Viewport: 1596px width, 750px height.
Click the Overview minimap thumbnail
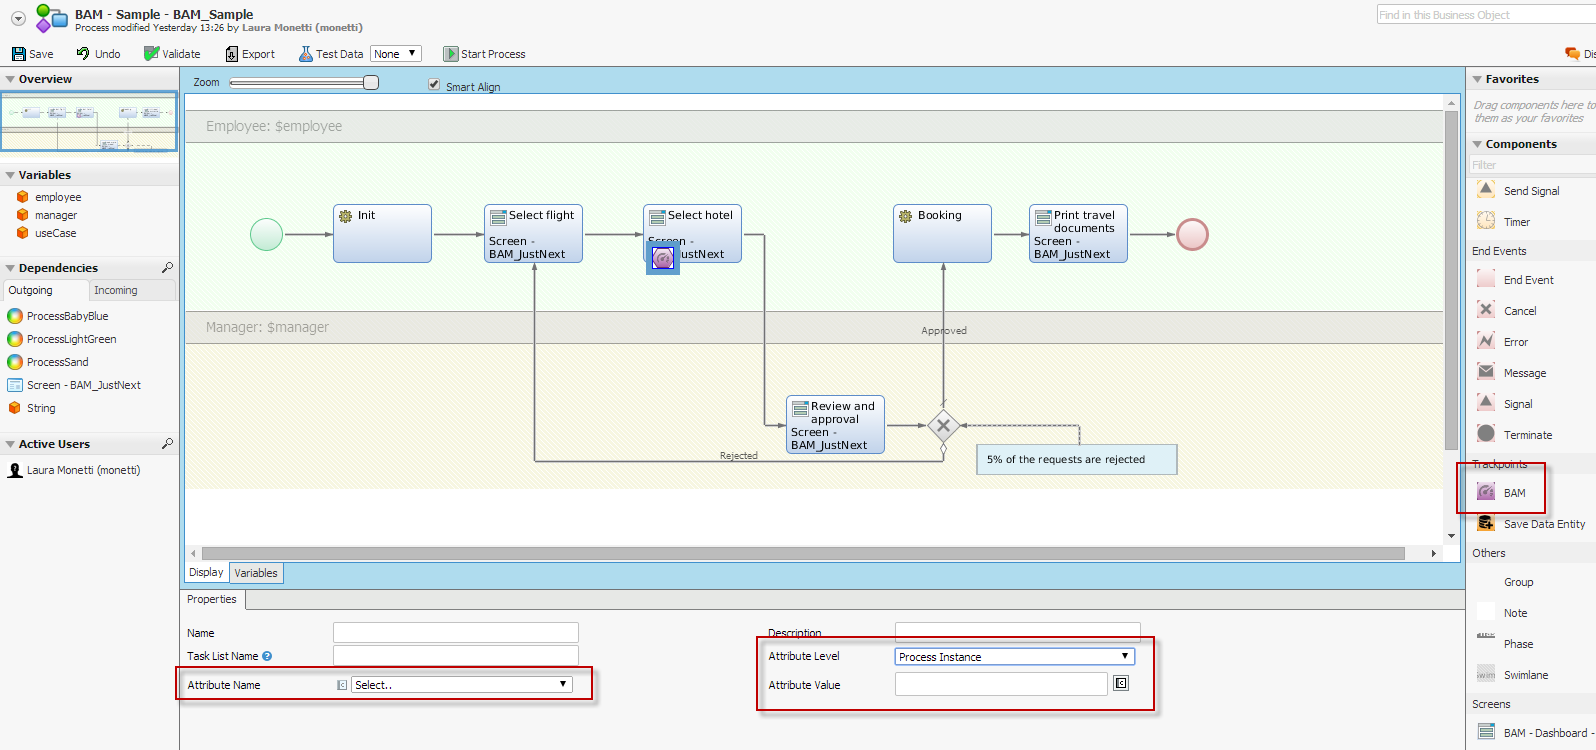(89, 122)
